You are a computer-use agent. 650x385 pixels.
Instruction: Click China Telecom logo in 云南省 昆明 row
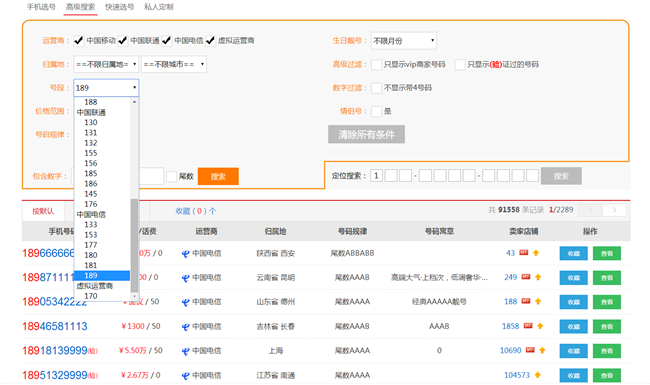[186, 278]
